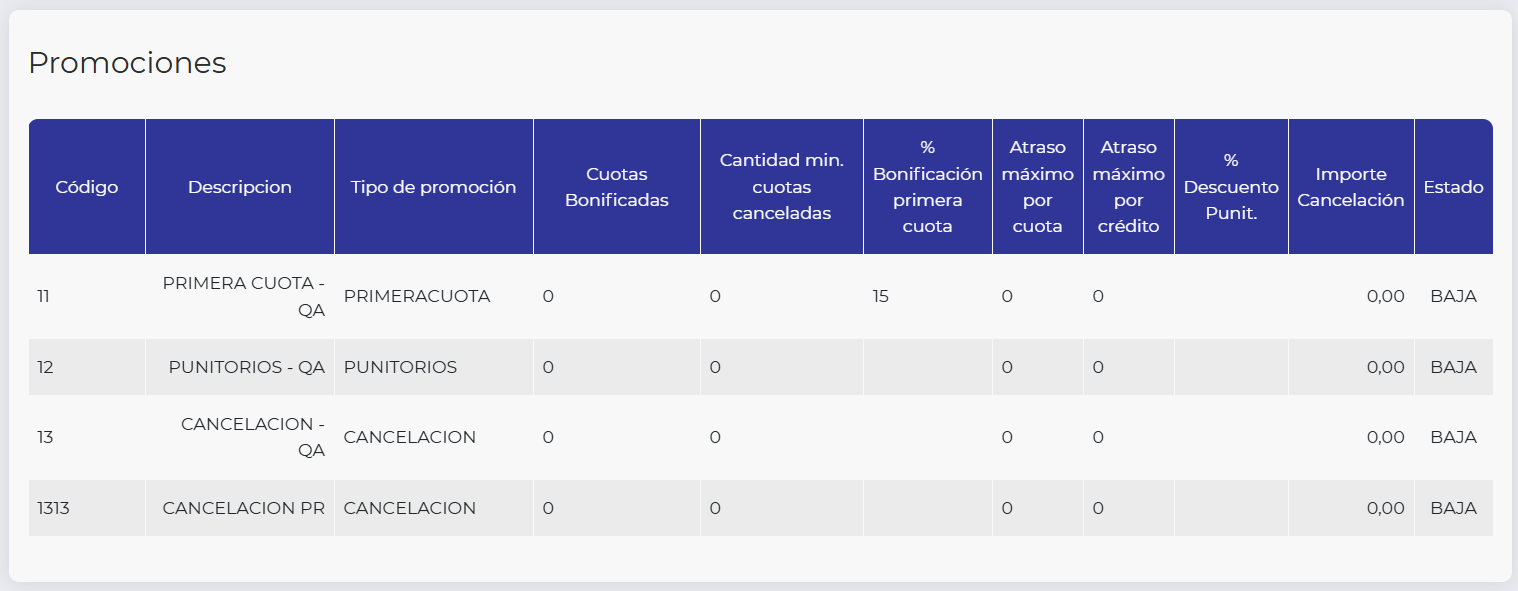The width and height of the screenshot is (1518, 591).
Task: Click the Cuotas Bonificadas column header
Action: [616, 187]
